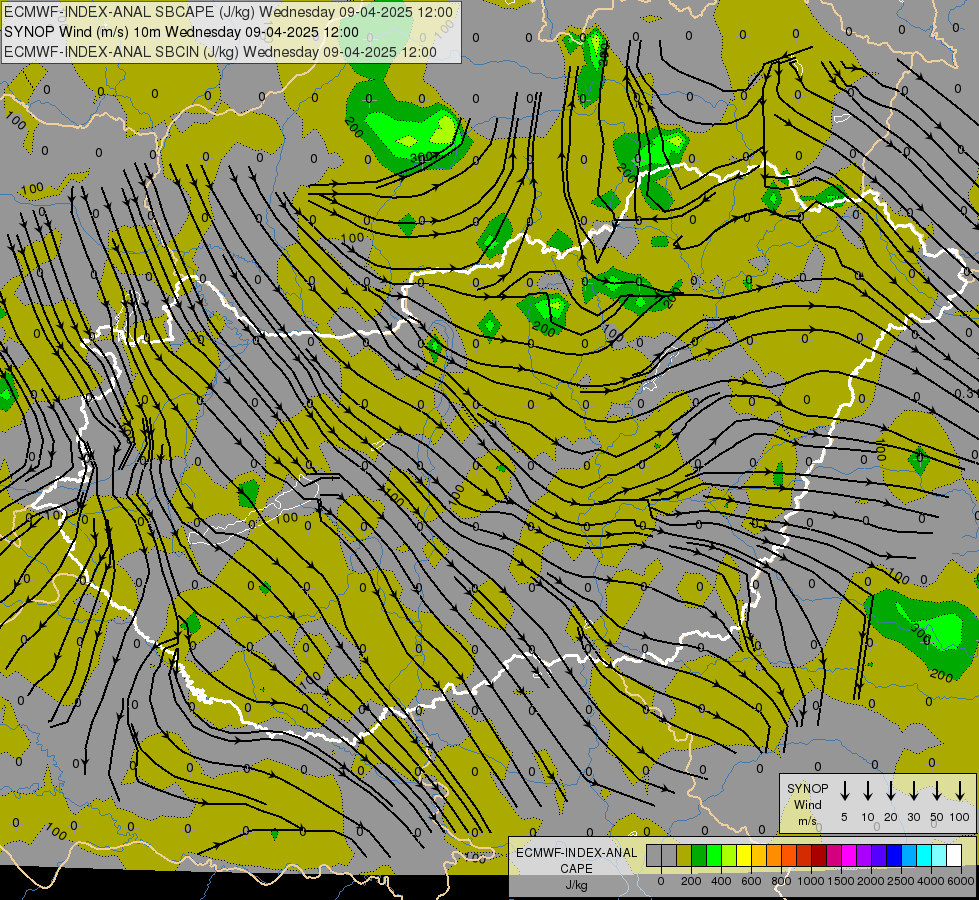This screenshot has height=900, width=979.
Task: Click the ECMWF-INDEX-ANAL SBCAPE title line
Action: click(x=228, y=12)
